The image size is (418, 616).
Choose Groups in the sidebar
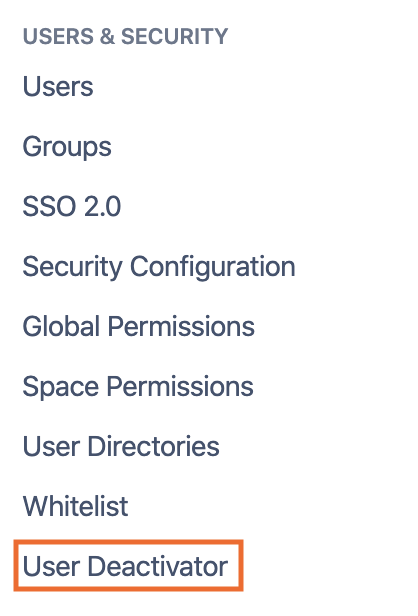click(x=67, y=147)
